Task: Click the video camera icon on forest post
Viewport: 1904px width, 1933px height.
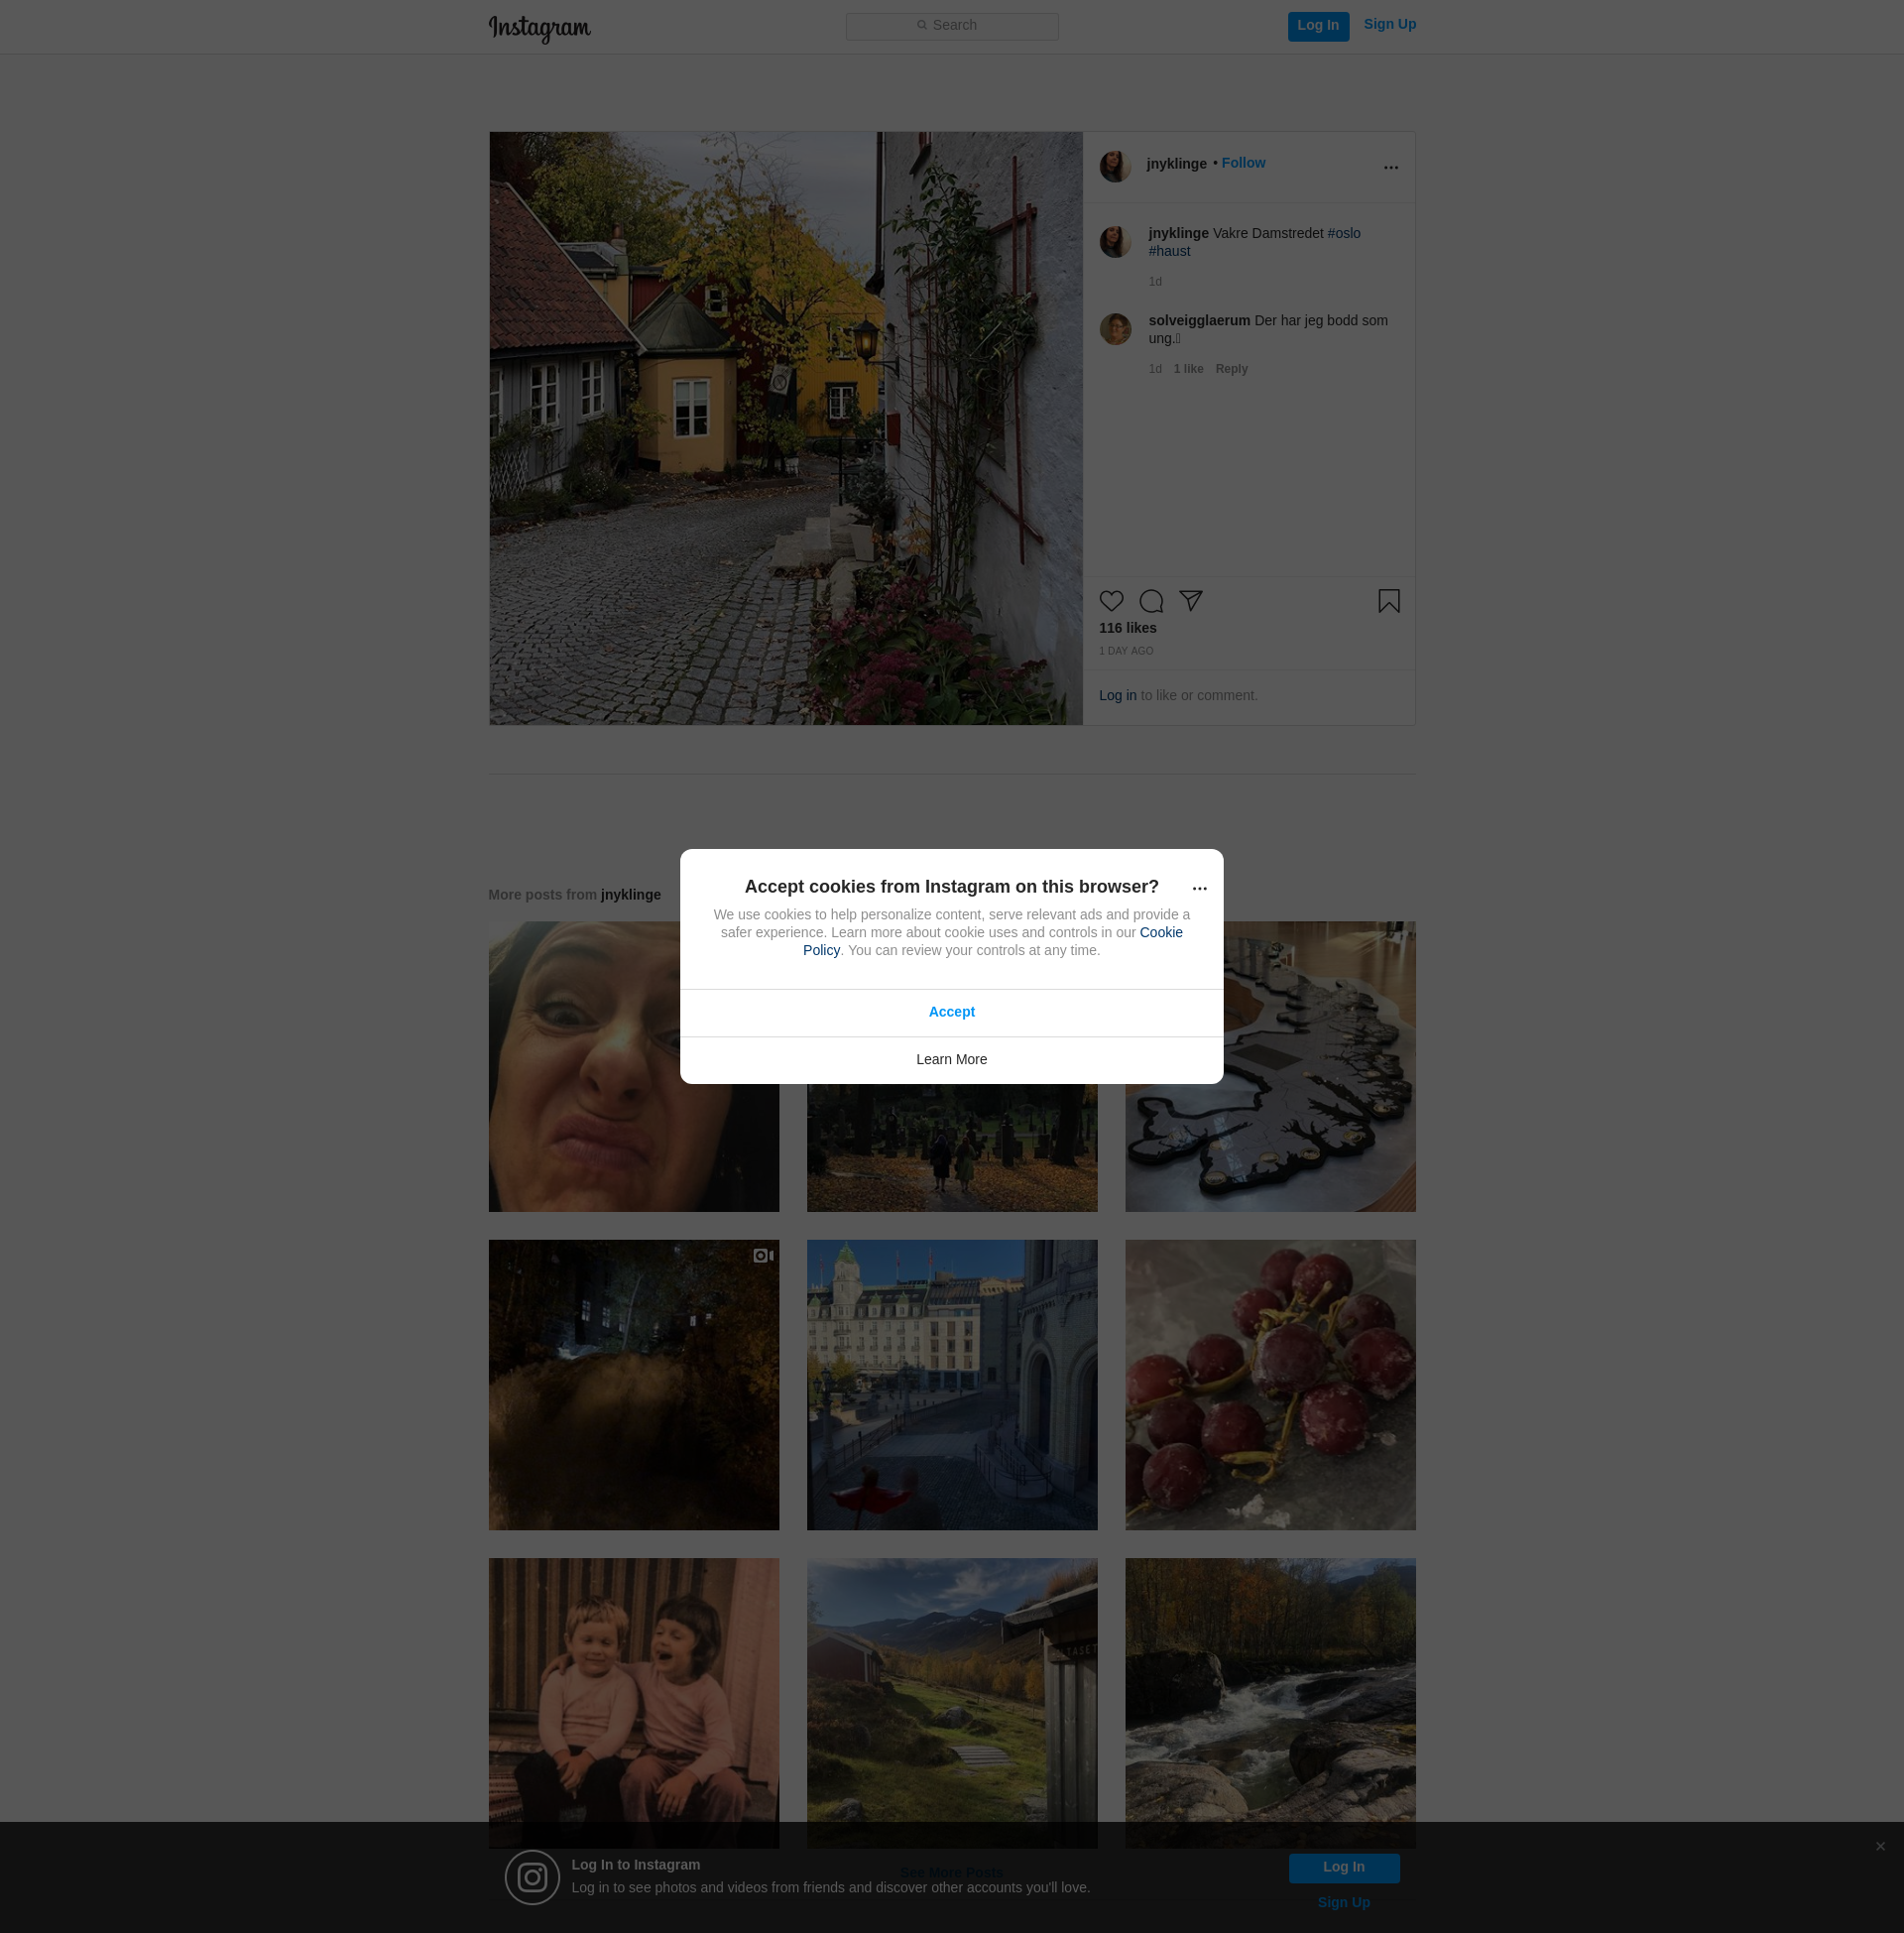Action: (x=763, y=1256)
